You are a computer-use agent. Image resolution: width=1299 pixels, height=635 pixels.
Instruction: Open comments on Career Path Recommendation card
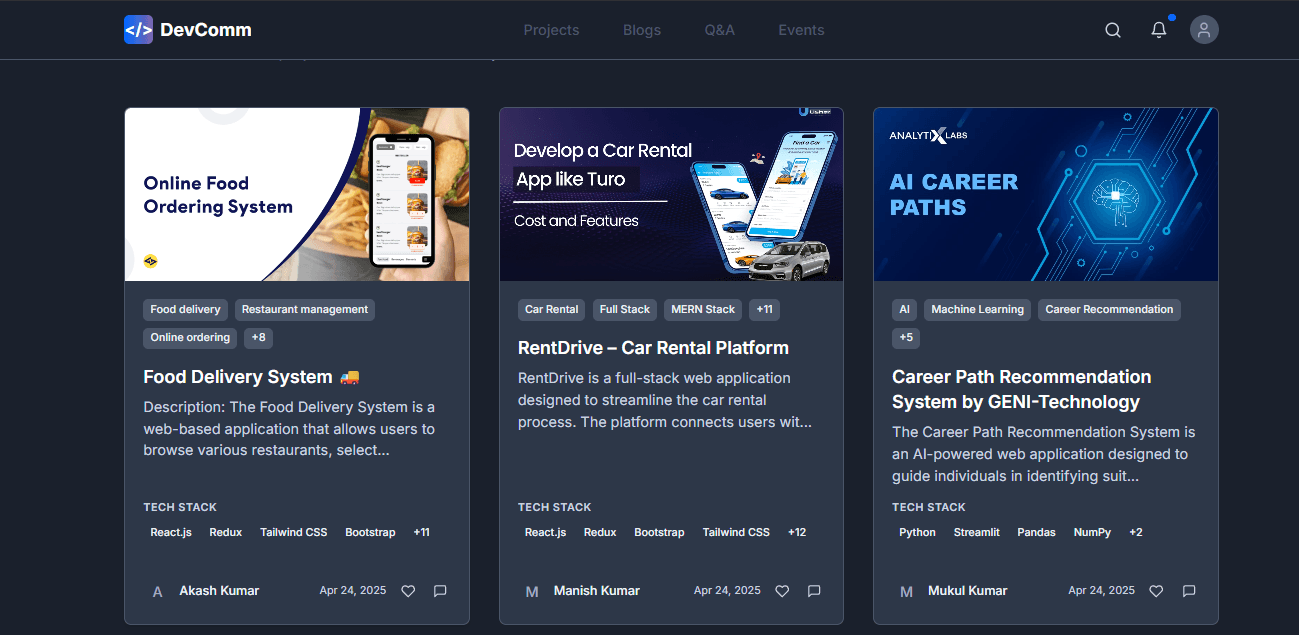tap(1189, 591)
